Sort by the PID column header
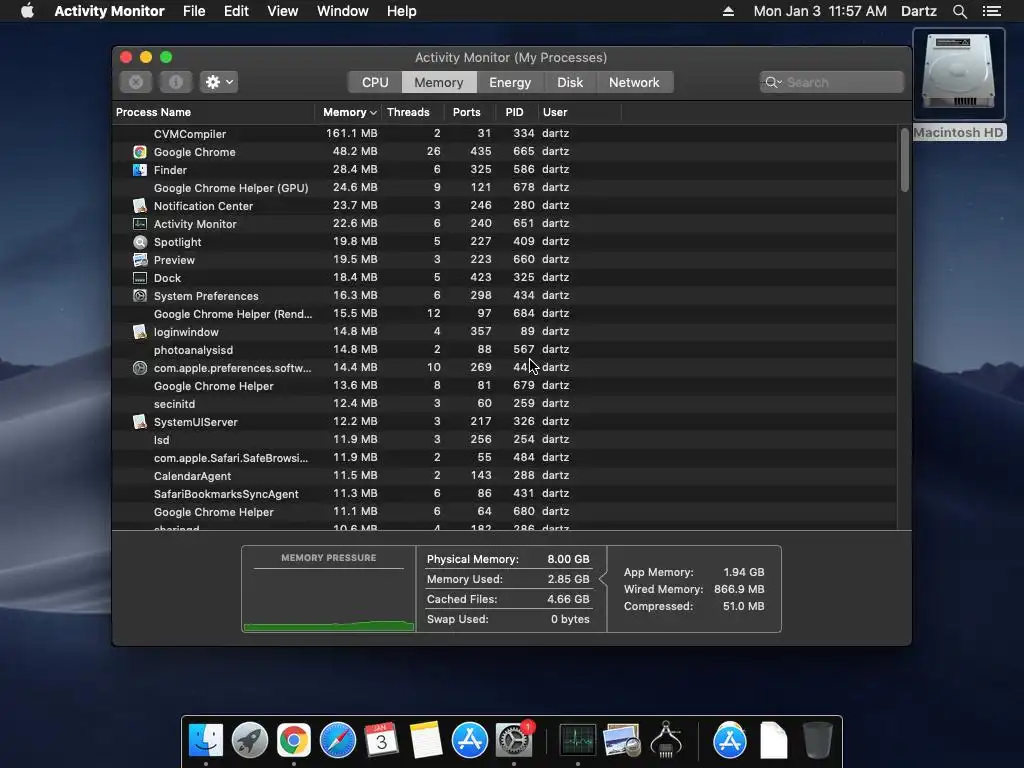Viewport: 1024px width, 768px height. coord(515,112)
